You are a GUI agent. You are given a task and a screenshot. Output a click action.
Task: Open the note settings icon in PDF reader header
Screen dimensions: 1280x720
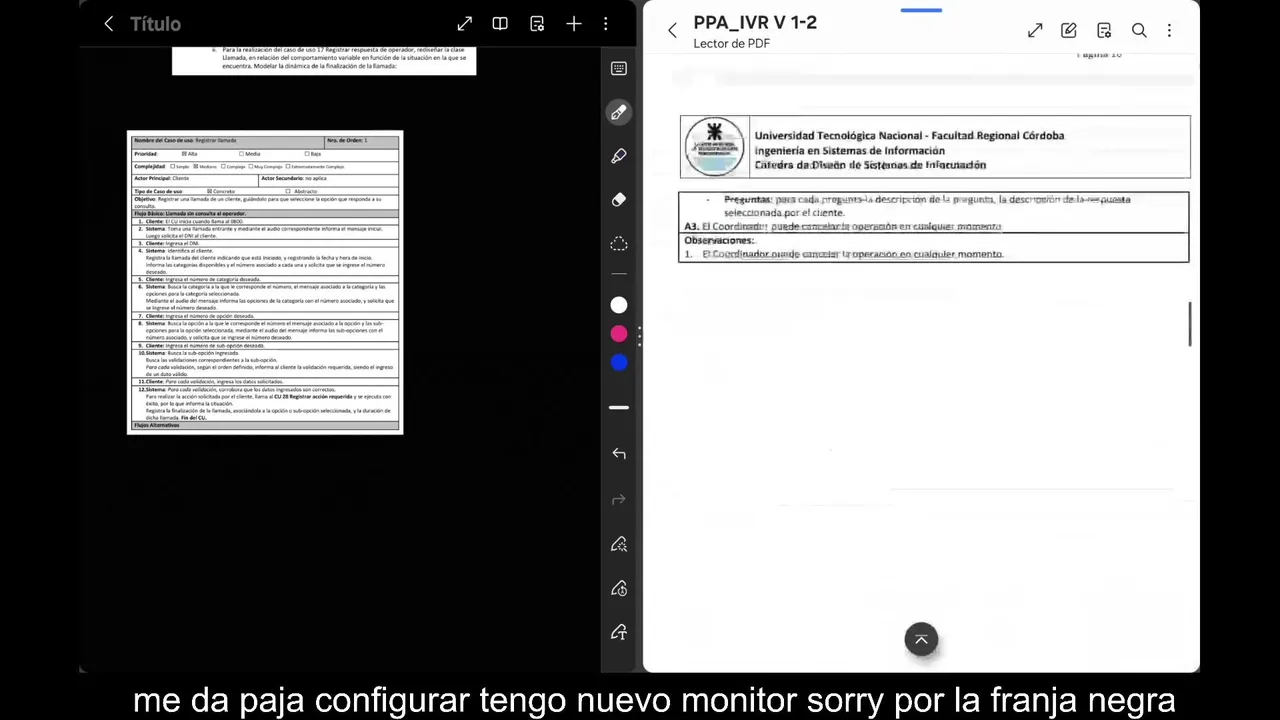(x=1104, y=31)
